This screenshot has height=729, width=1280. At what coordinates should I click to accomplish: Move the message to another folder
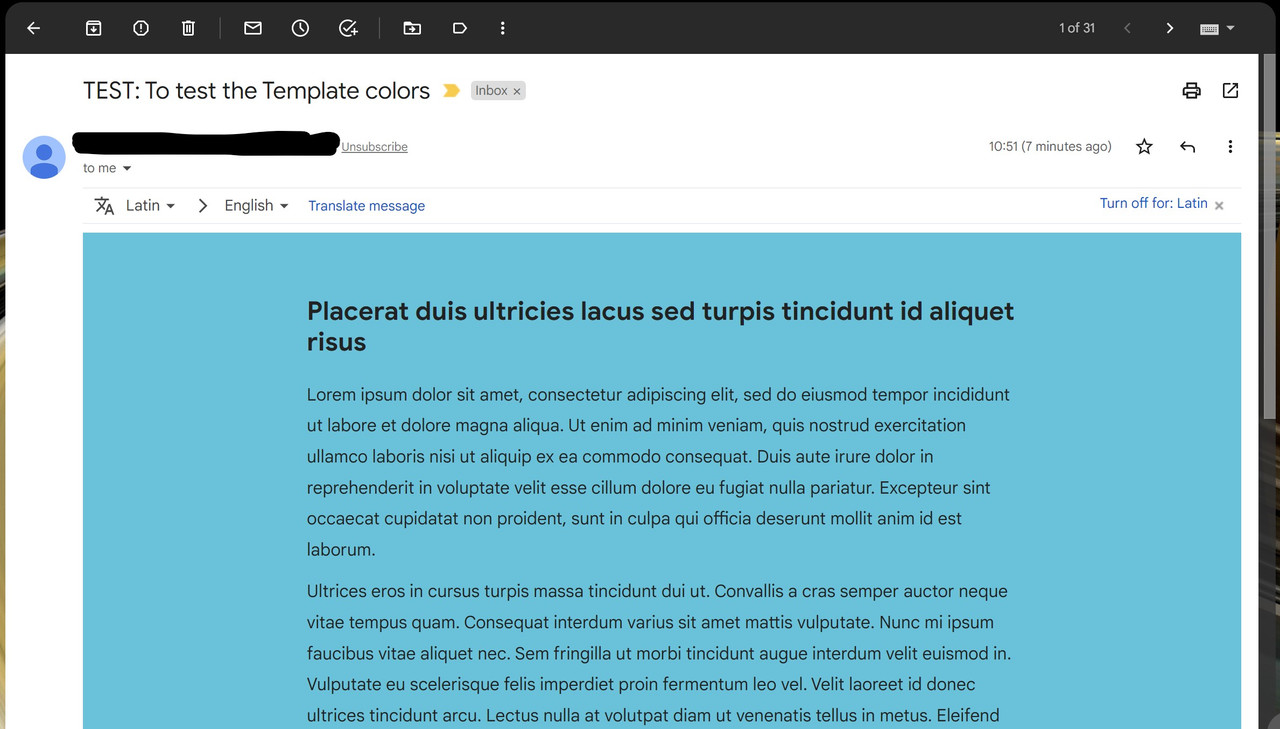[x=412, y=28]
